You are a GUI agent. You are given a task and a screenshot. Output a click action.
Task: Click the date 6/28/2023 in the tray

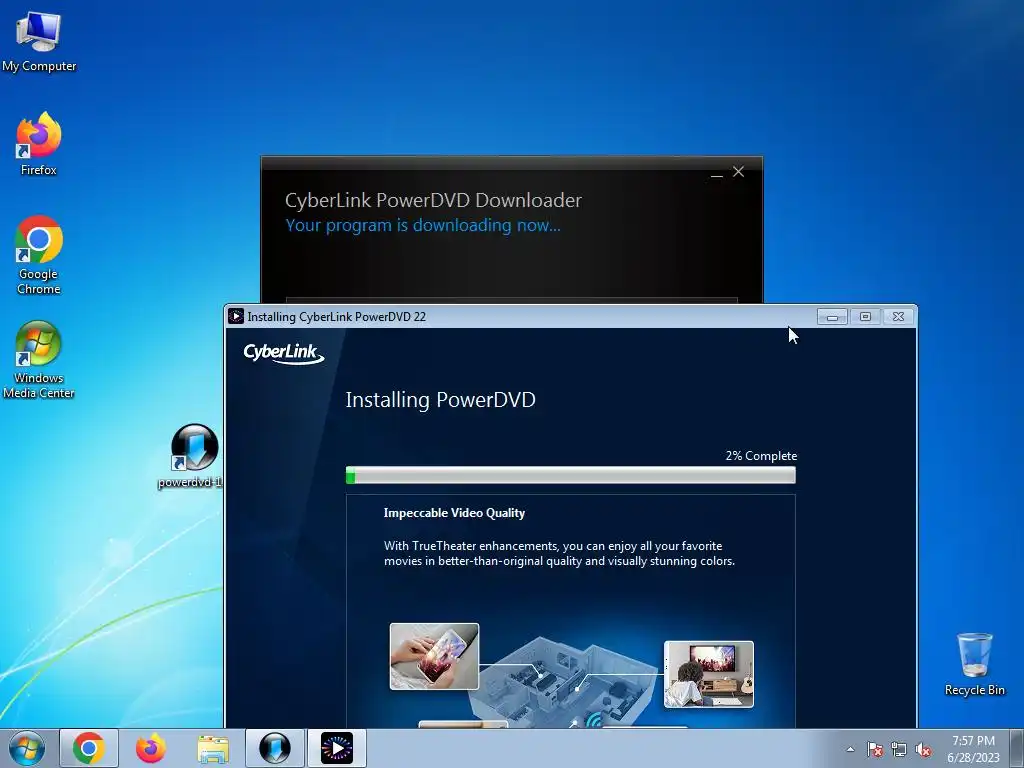pos(973,758)
